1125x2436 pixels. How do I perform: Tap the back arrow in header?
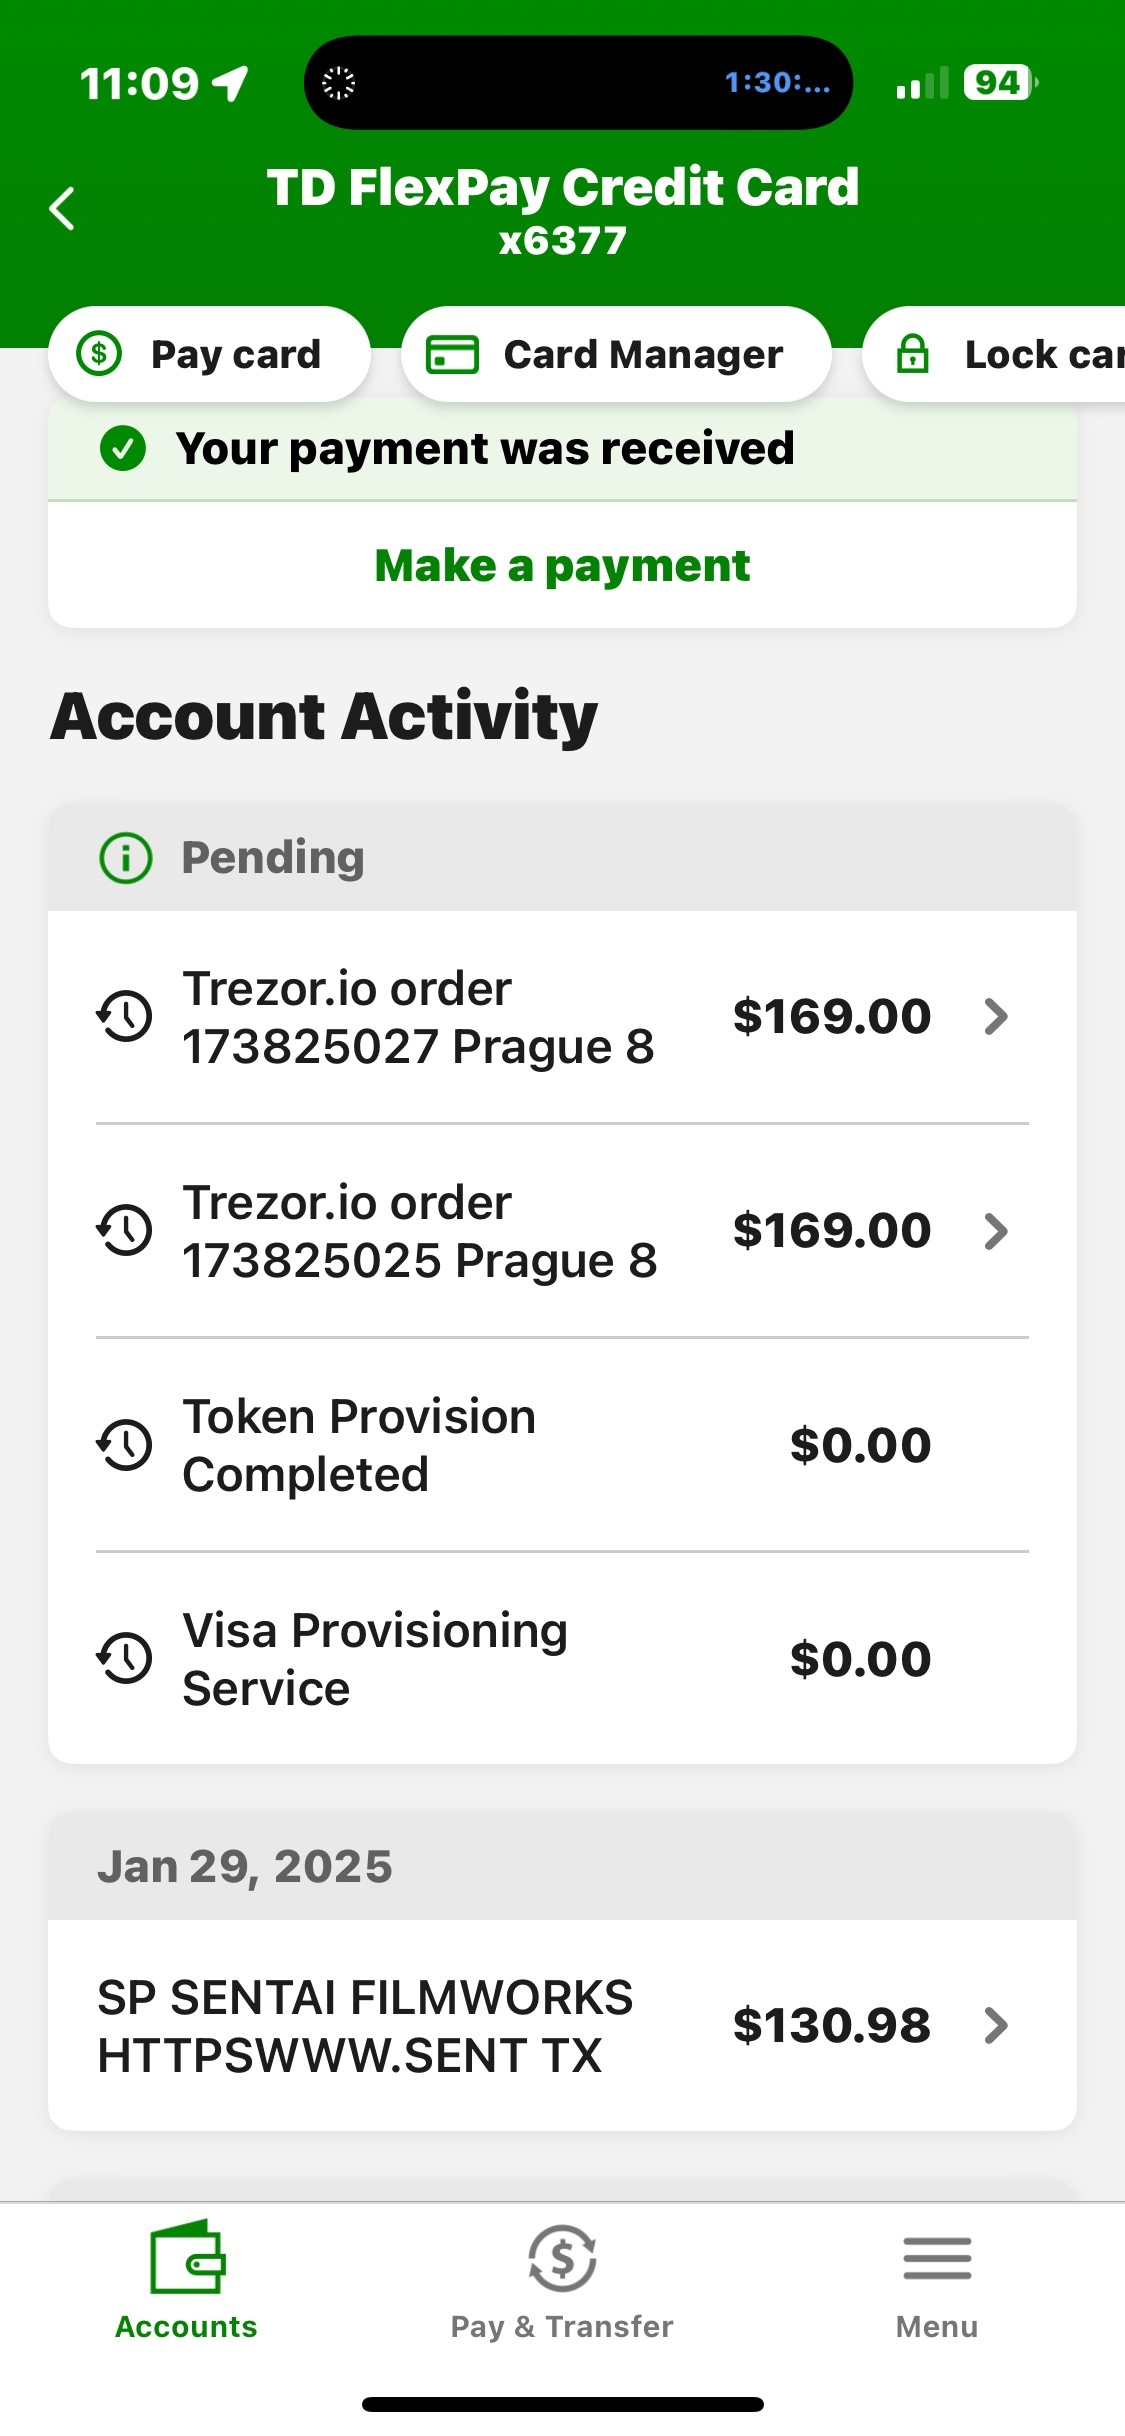pos(62,209)
